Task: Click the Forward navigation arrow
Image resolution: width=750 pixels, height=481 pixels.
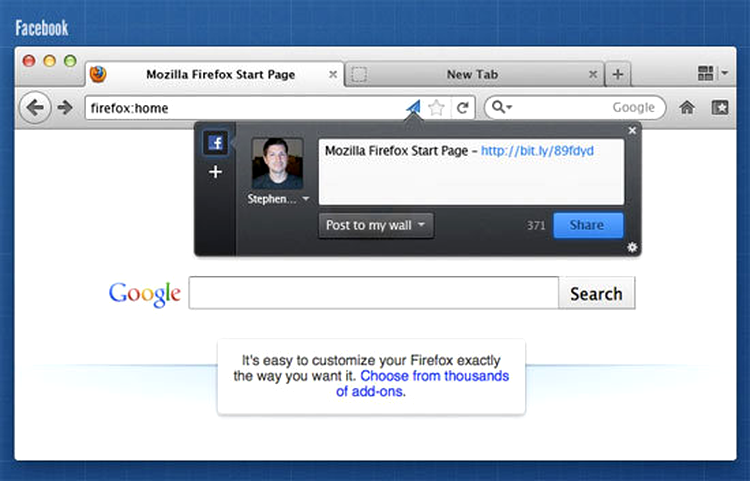Action: (65, 108)
